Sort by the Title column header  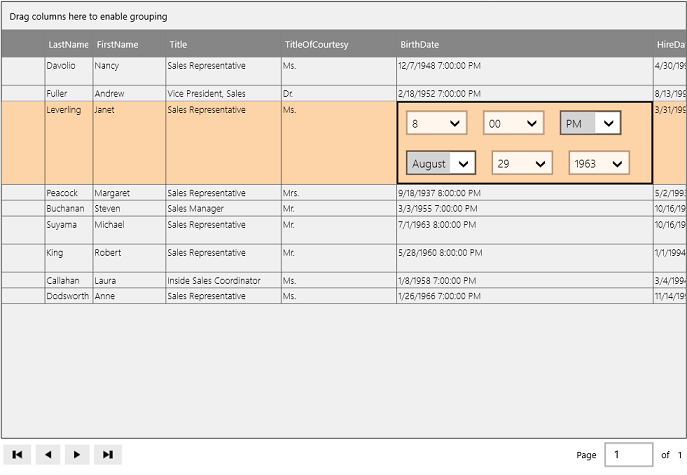coord(178,45)
